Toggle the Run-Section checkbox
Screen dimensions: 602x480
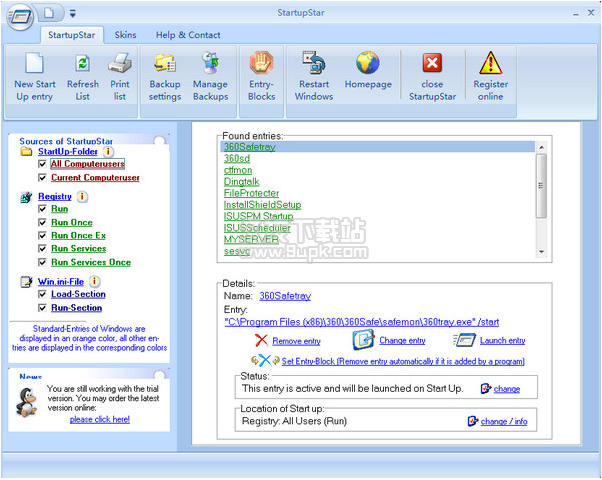pos(42,308)
